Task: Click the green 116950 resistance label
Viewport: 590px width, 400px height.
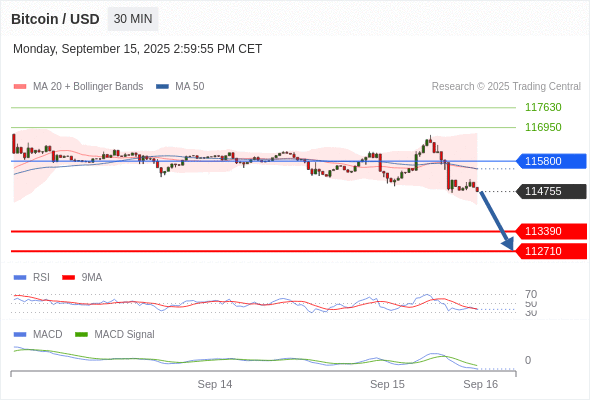Action: pyautogui.click(x=543, y=127)
